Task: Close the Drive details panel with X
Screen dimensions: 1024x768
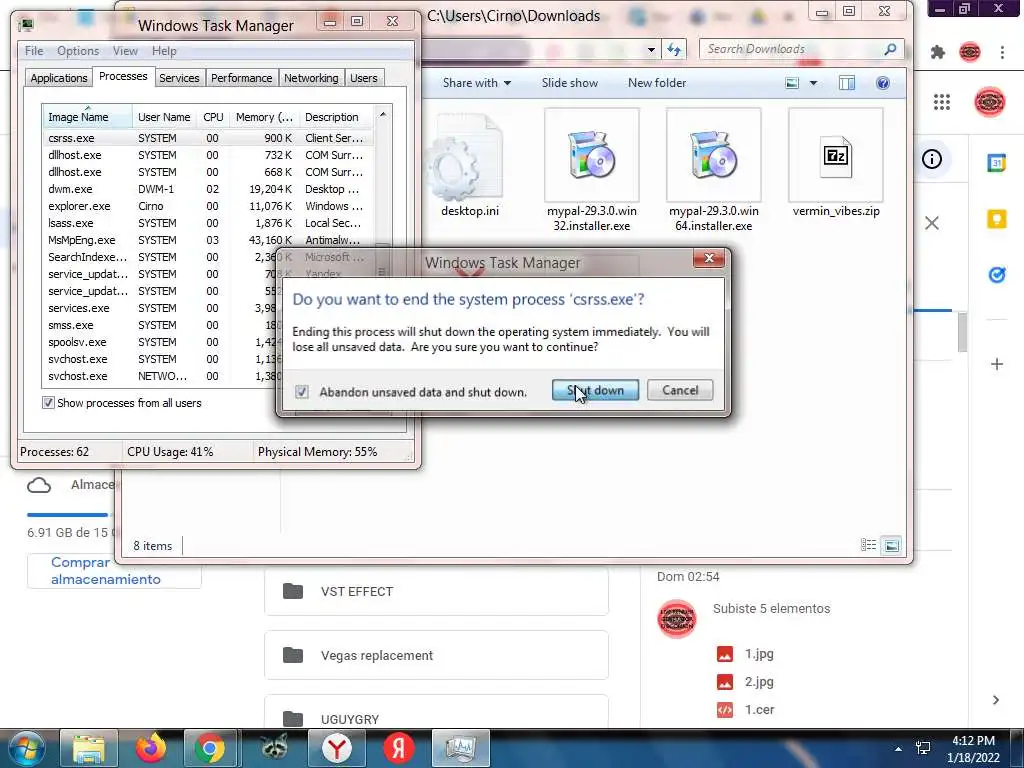Action: click(932, 223)
